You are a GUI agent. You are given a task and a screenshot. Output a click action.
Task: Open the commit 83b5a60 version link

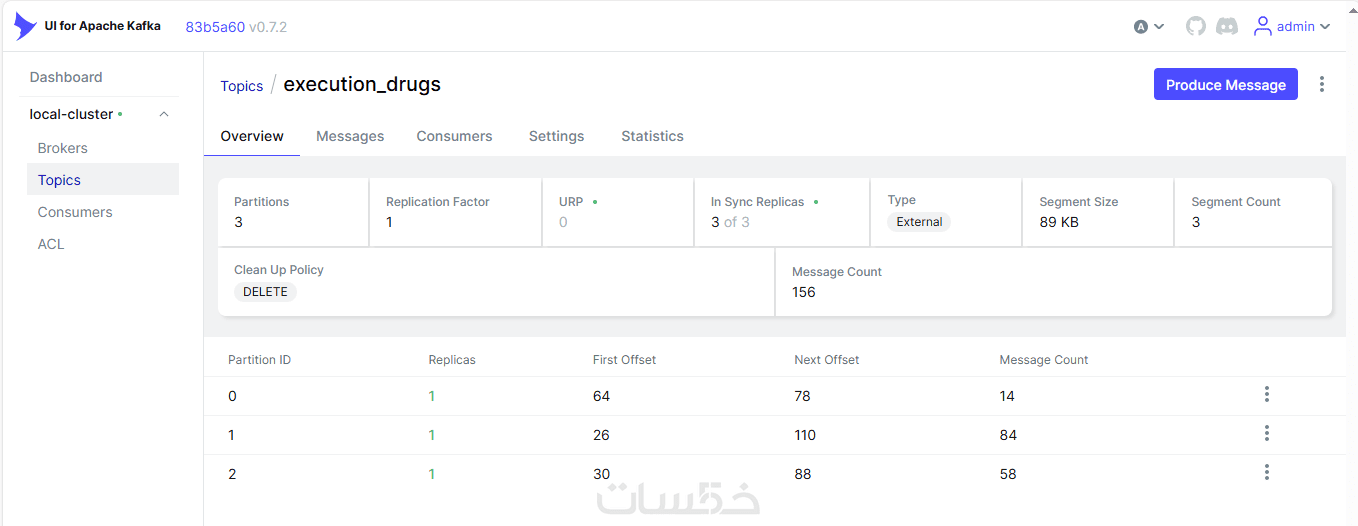215,27
